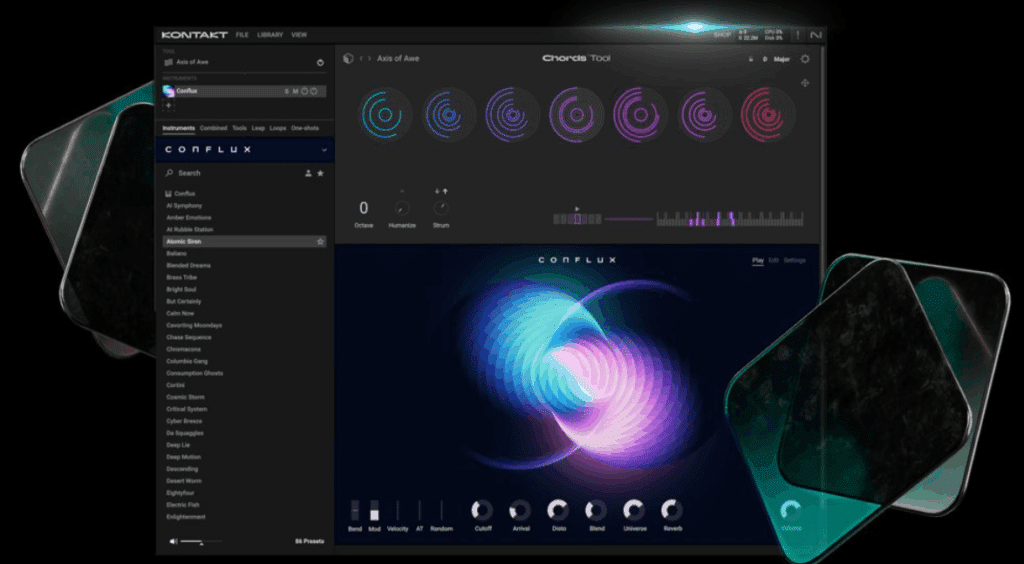Click the Universe knob

pyautogui.click(x=633, y=510)
